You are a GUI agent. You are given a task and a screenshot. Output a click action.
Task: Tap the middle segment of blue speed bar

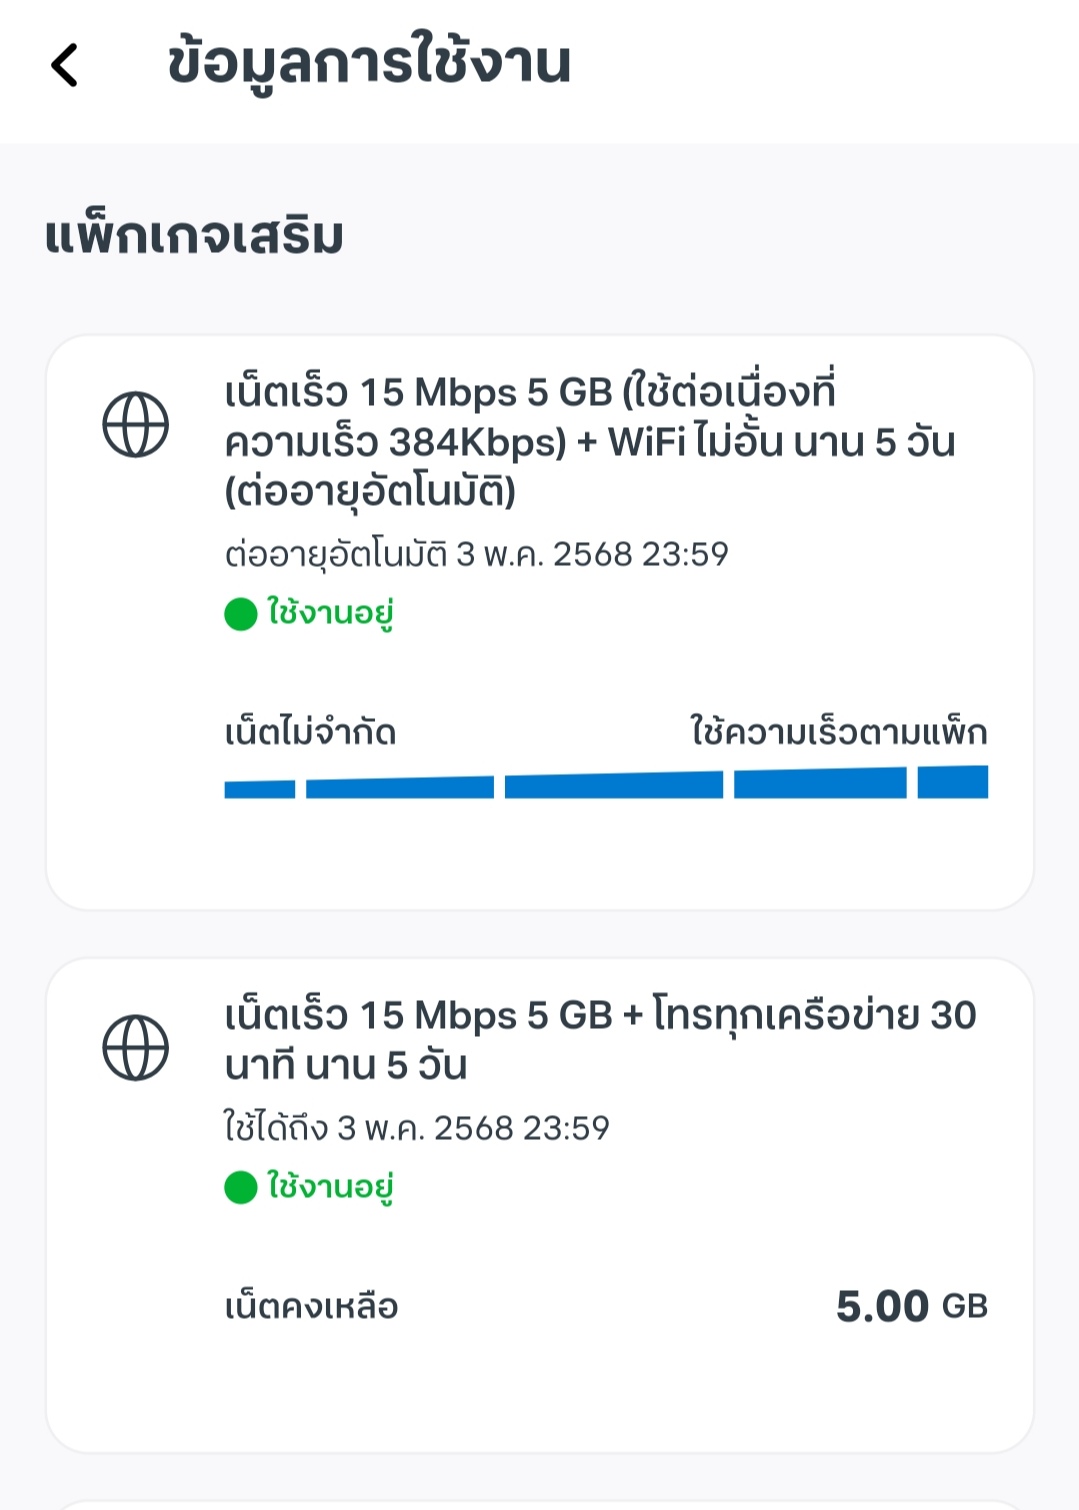pyautogui.click(x=614, y=785)
